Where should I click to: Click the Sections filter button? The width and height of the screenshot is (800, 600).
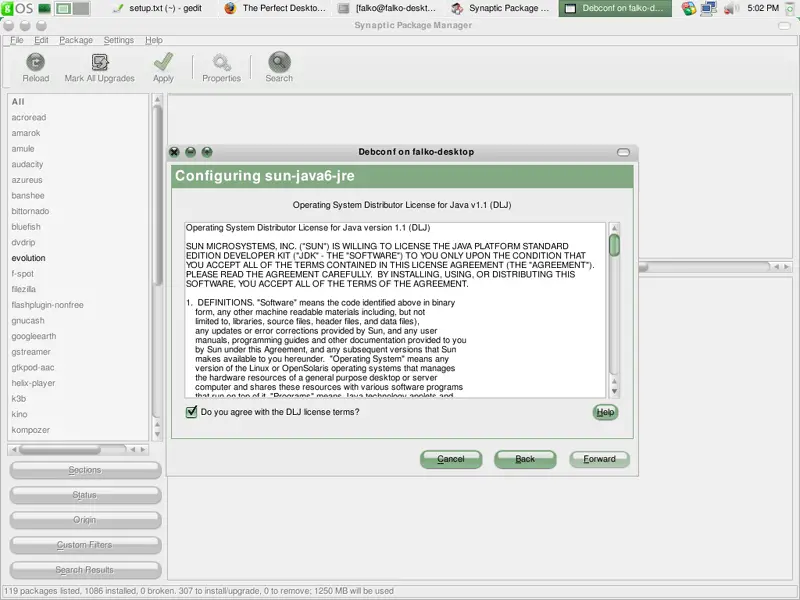click(85, 470)
